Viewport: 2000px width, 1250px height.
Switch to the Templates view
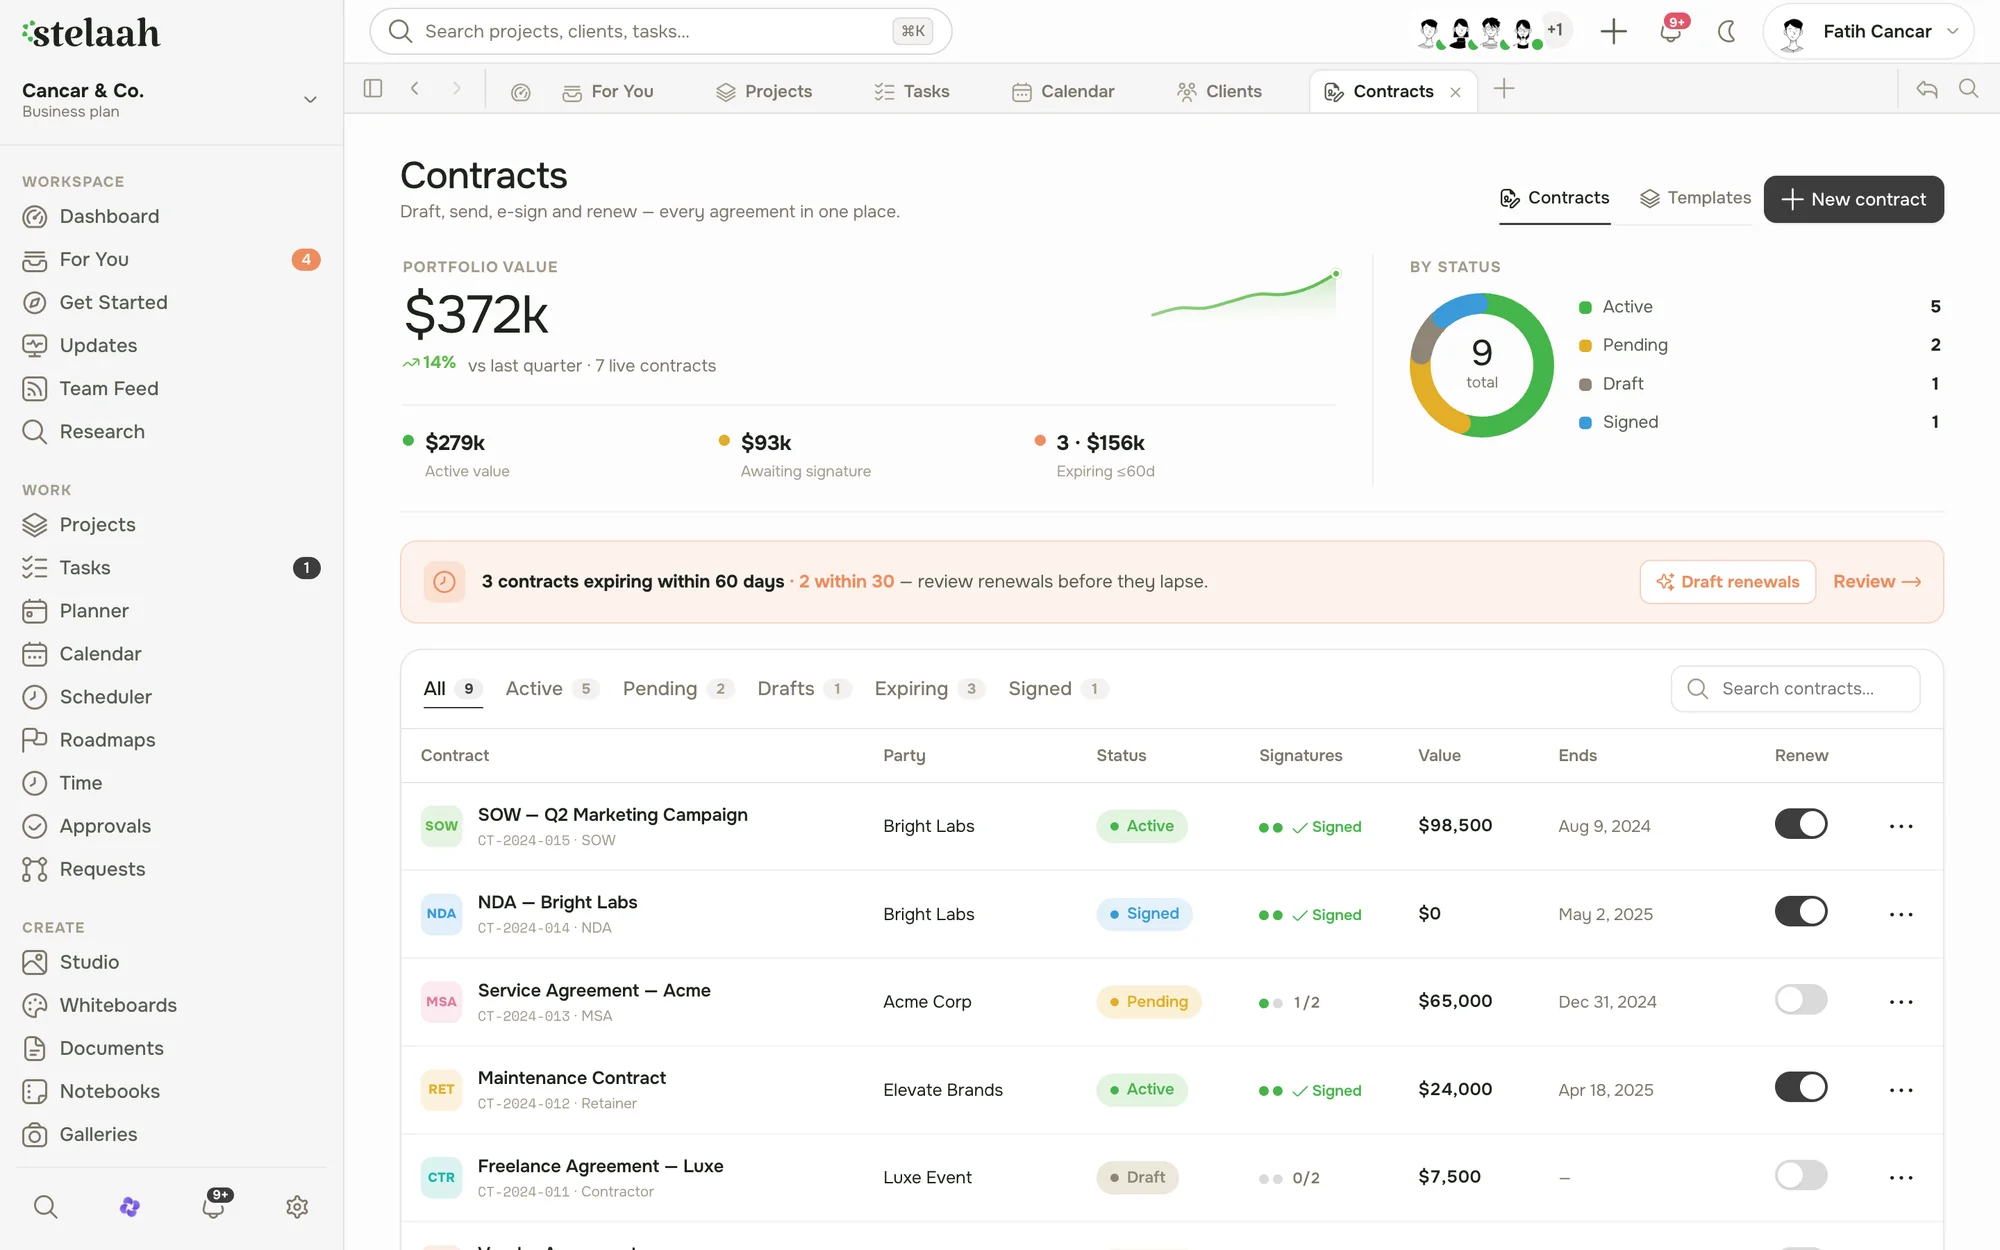pos(1696,198)
